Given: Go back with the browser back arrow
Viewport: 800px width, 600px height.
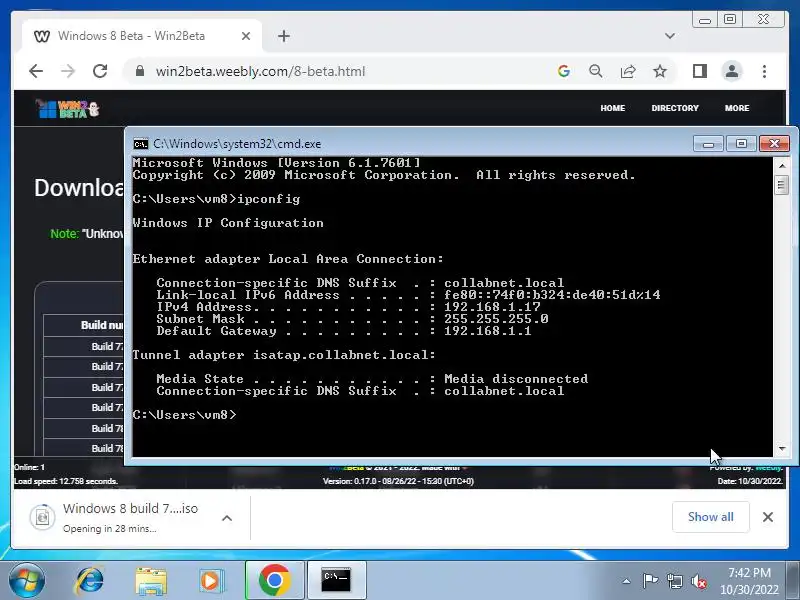Looking at the screenshot, I should click(36, 71).
